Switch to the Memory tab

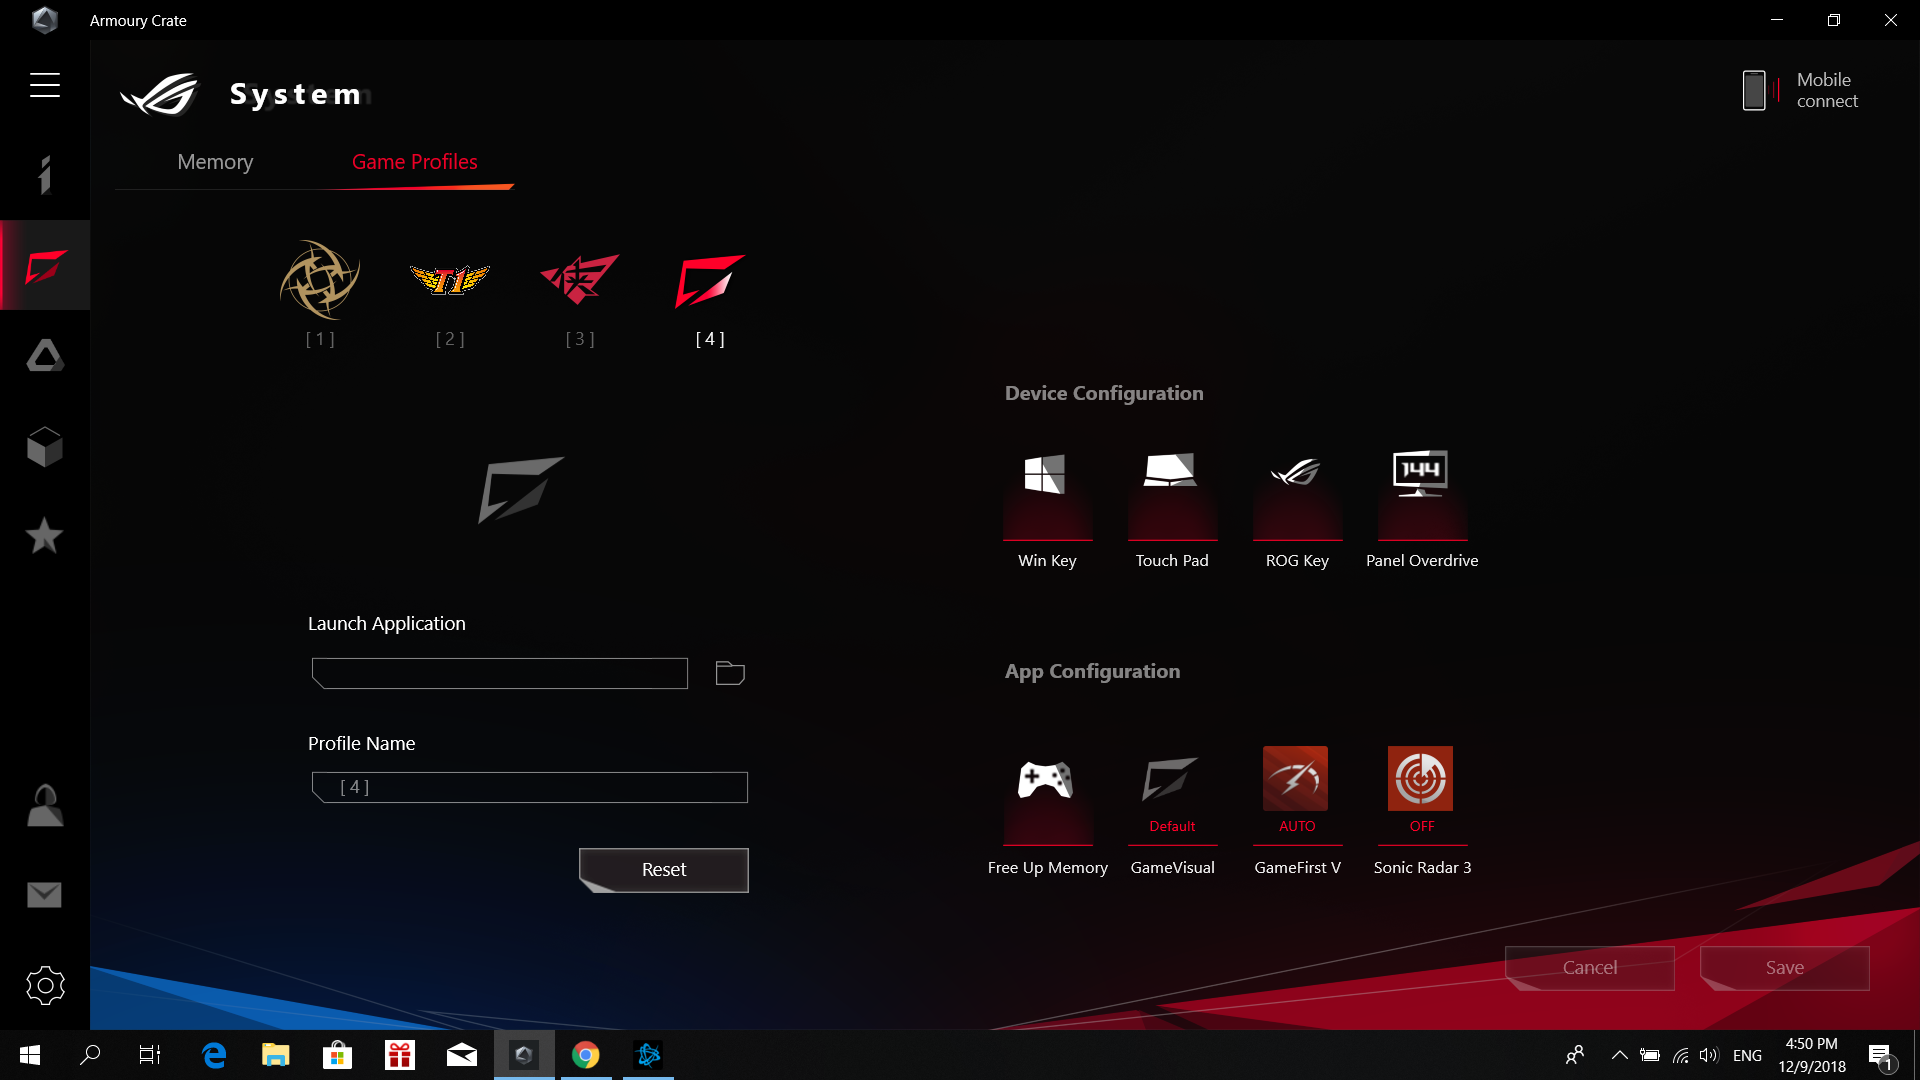(x=215, y=162)
